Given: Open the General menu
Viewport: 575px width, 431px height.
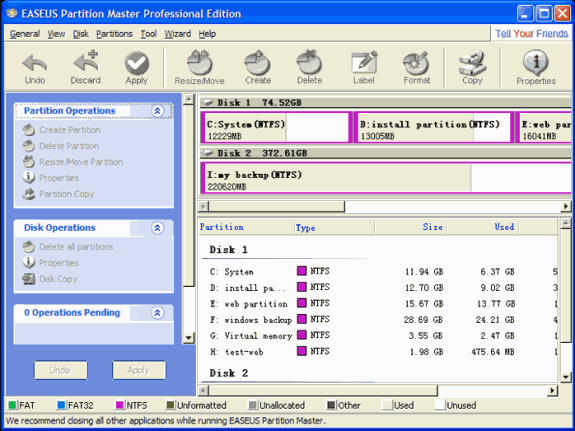Looking at the screenshot, I should [25, 34].
